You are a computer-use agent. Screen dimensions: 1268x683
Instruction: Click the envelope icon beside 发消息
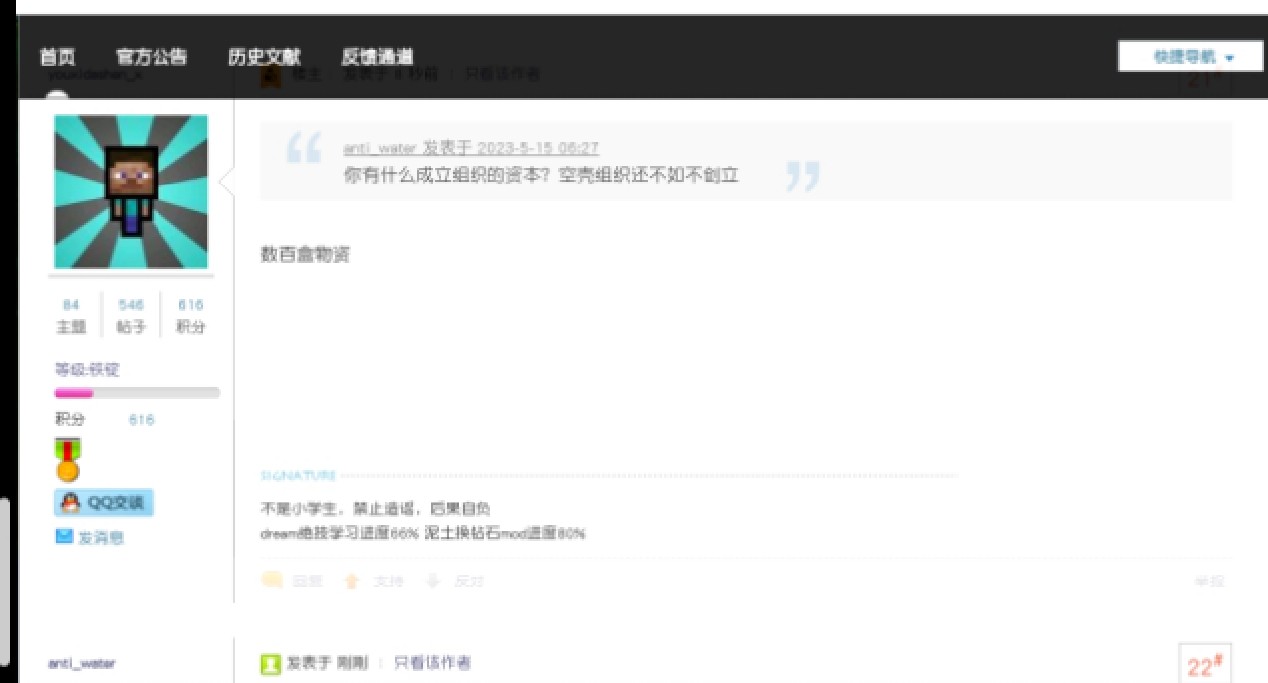(64, 537)
